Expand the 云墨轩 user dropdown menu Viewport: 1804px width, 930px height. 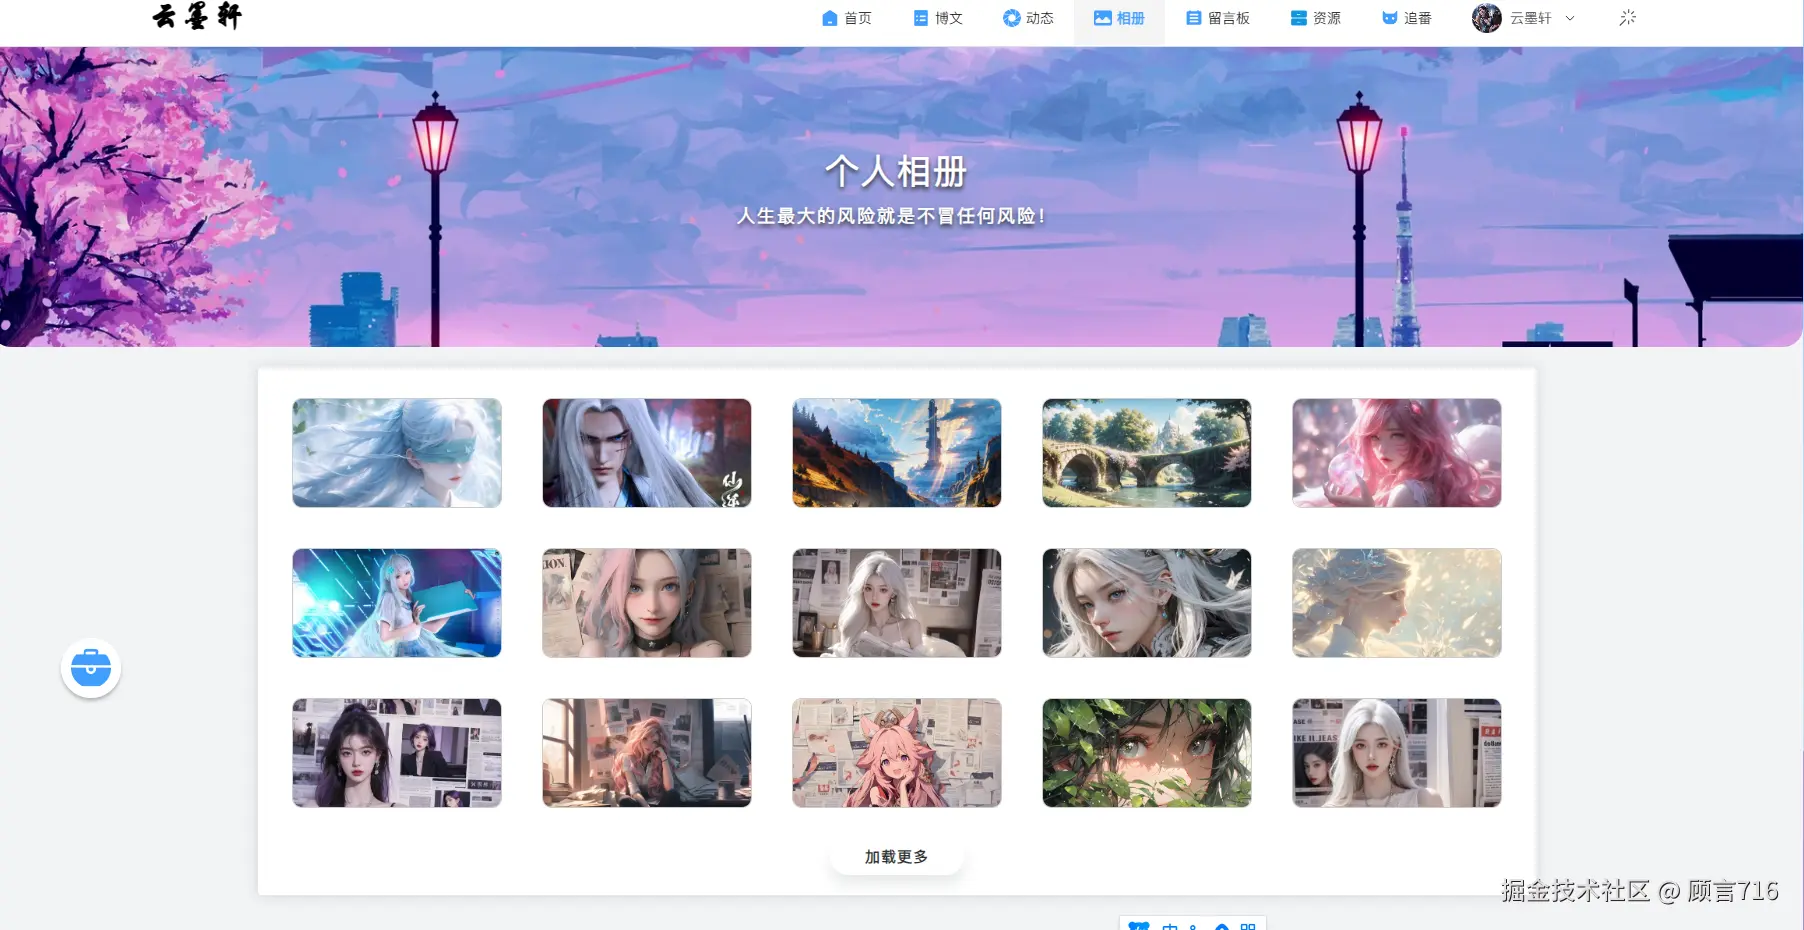pos(1523,18)
